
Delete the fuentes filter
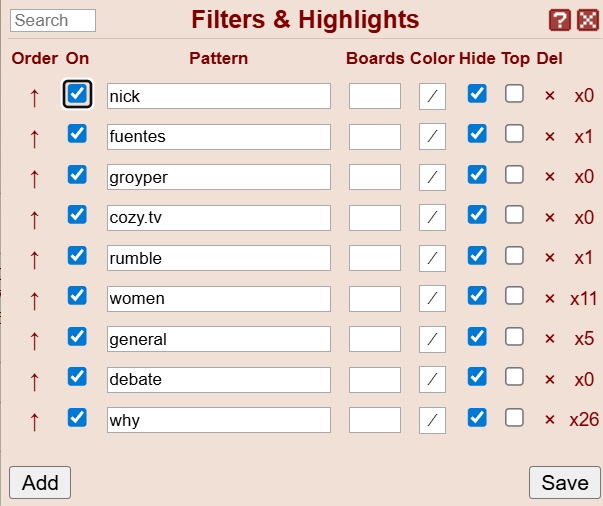click(550, 136)
